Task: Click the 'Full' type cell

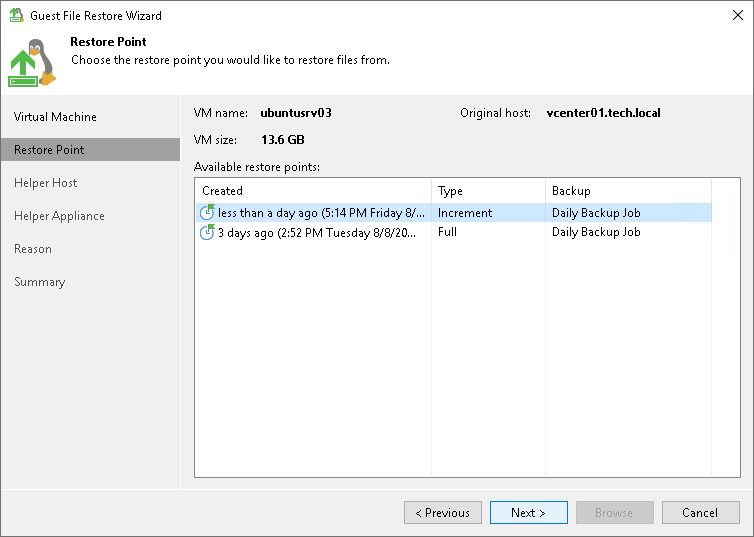Action: [447, 232]
